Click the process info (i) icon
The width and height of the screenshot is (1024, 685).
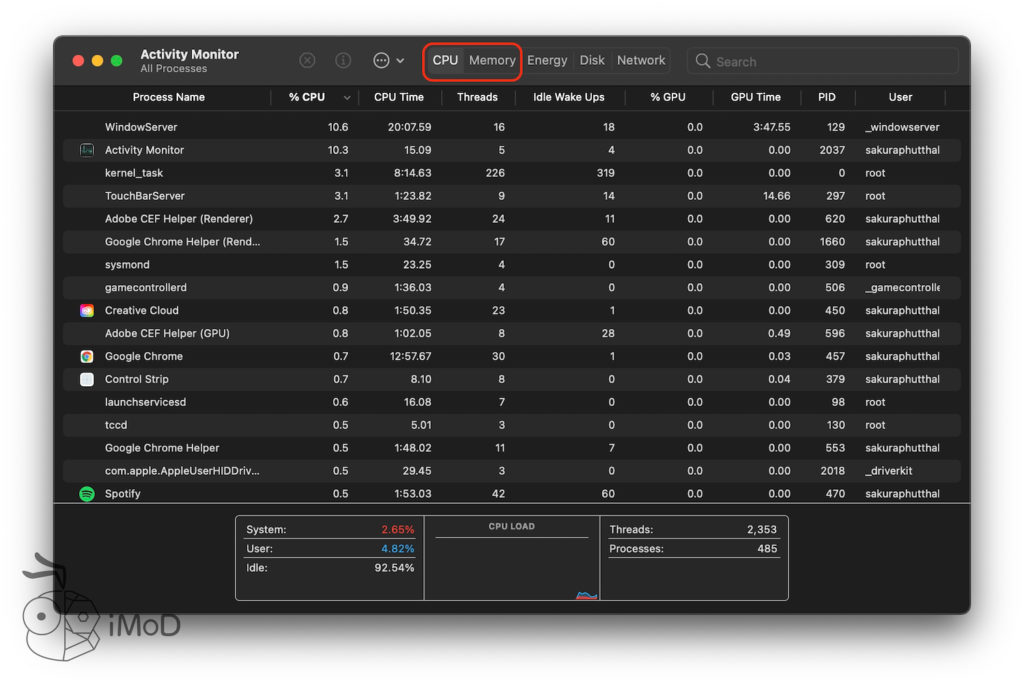pyautogui.click(x=343, y=60)
